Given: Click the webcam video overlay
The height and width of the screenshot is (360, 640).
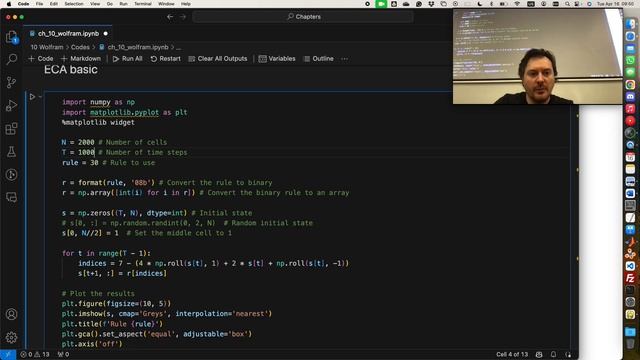Looking at the screenshot, I should tap(538, 57).
